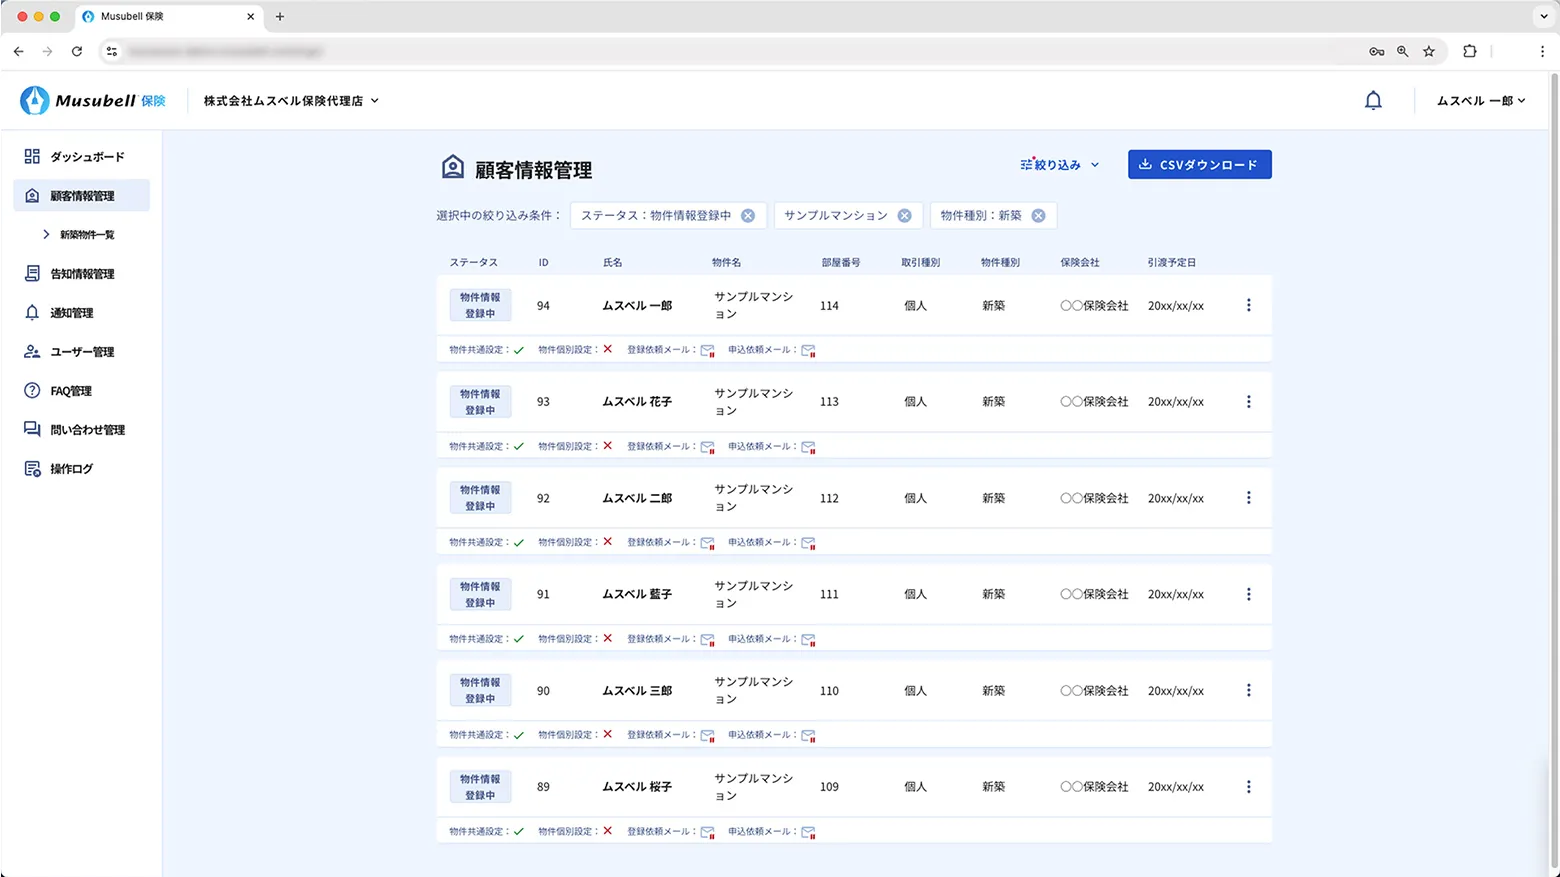Remove the サンプルマンション filter chip
This screenshot has width=1560, height=877.
[904, 215]
